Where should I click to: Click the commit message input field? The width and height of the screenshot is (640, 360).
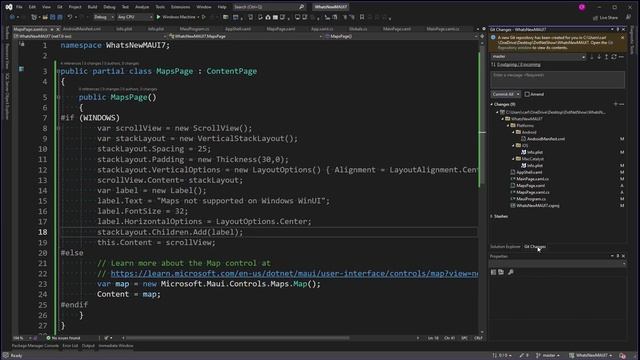coord(557,80)
